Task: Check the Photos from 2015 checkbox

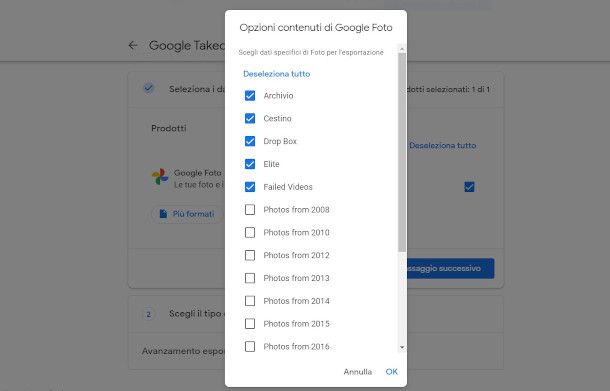Action: click(250, 324)
